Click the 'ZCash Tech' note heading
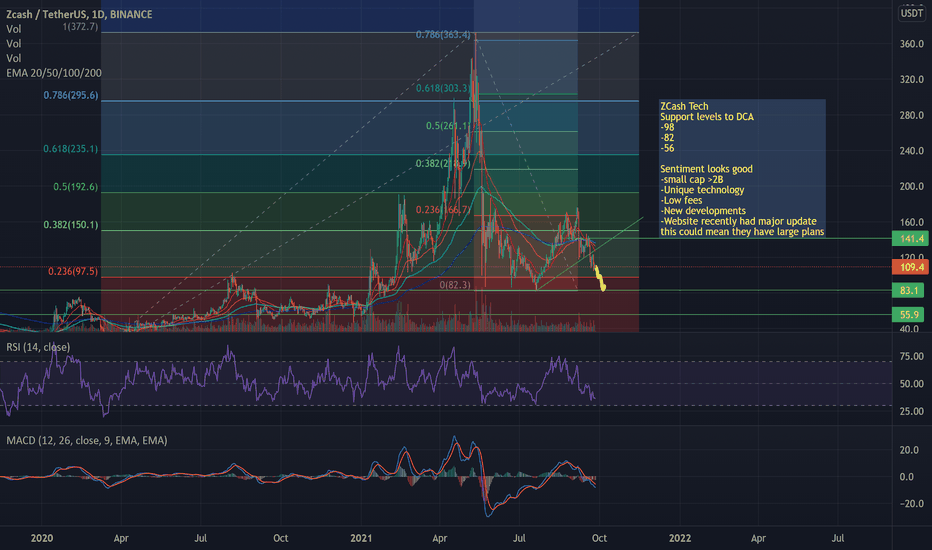This screenshot has width=932, height=550. (684, 106)
